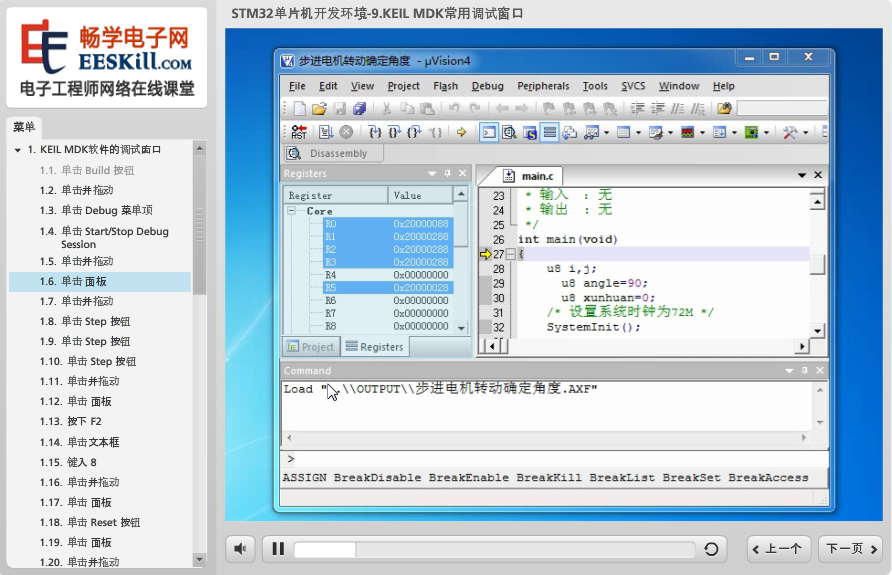Click the Memory Windows icon
892x575 pixels.
[623, 133]
